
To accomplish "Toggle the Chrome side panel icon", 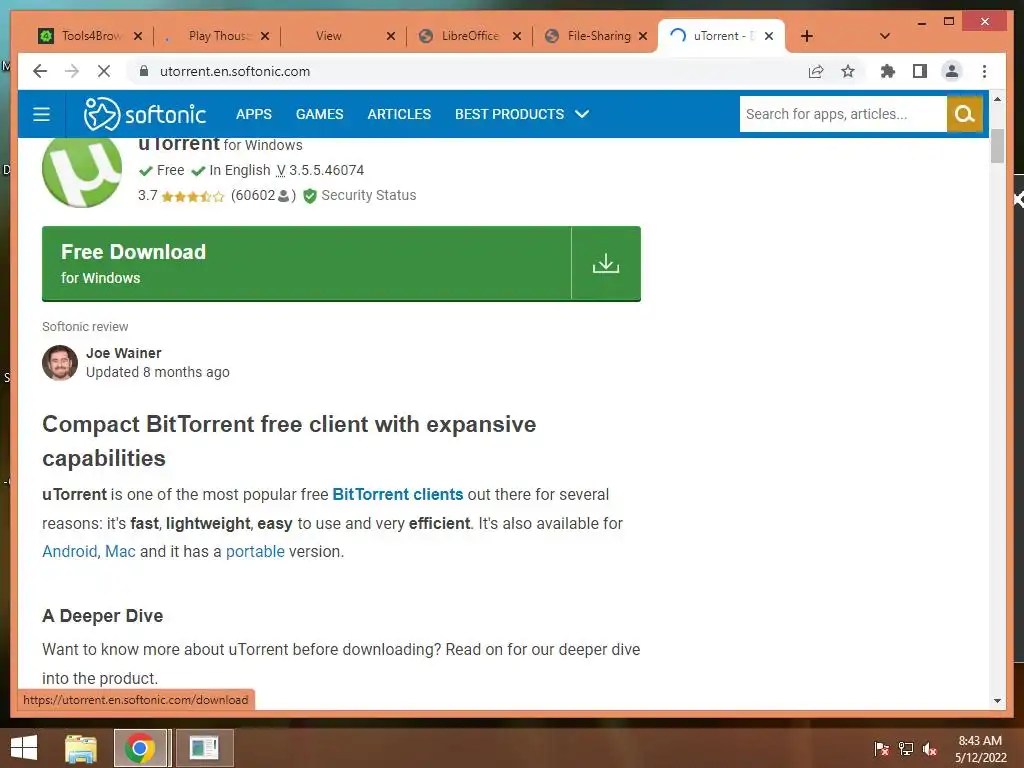I will [920, 71].
